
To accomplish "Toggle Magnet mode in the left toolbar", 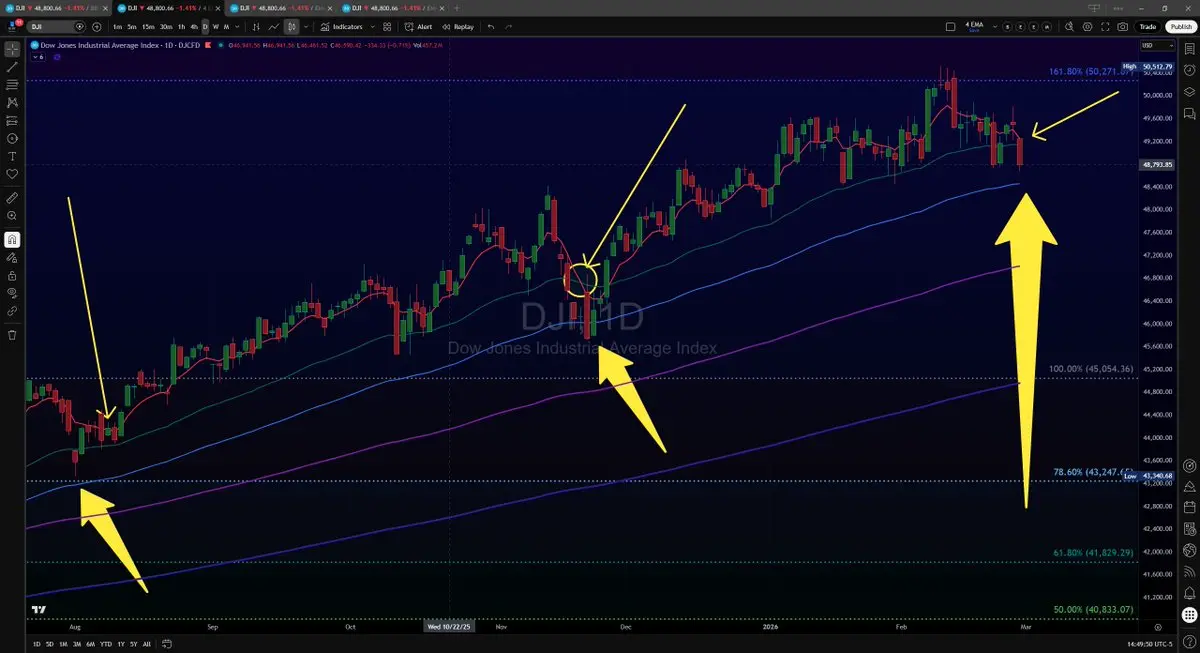I will [12, 240].
